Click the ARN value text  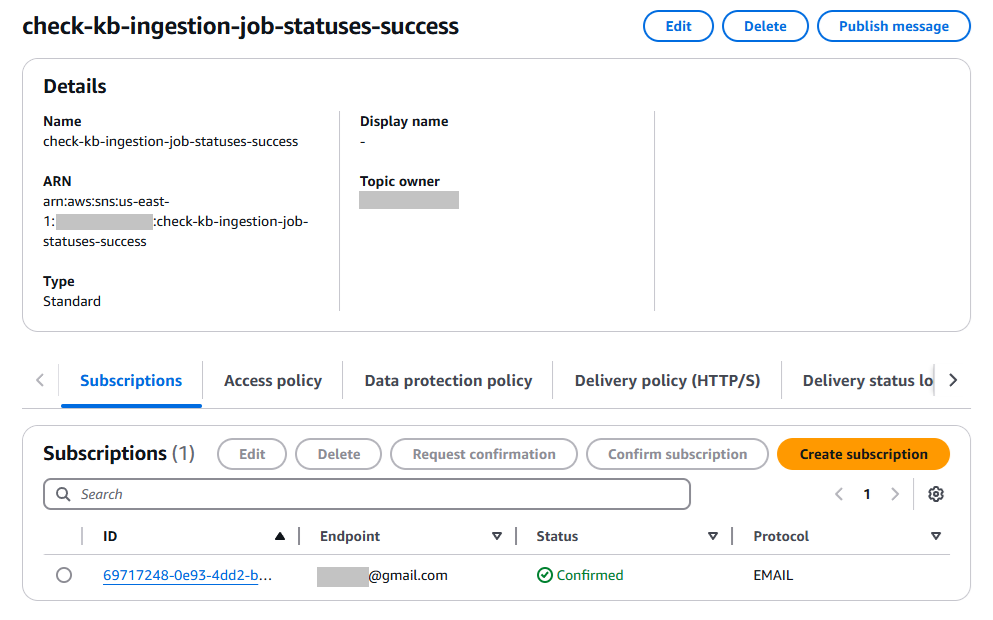coord(175,222)
